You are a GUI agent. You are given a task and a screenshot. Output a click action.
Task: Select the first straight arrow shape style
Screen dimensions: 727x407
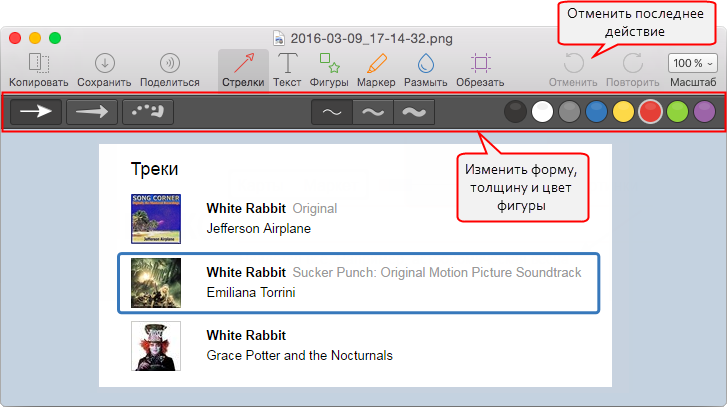click(x=36, y=112)
